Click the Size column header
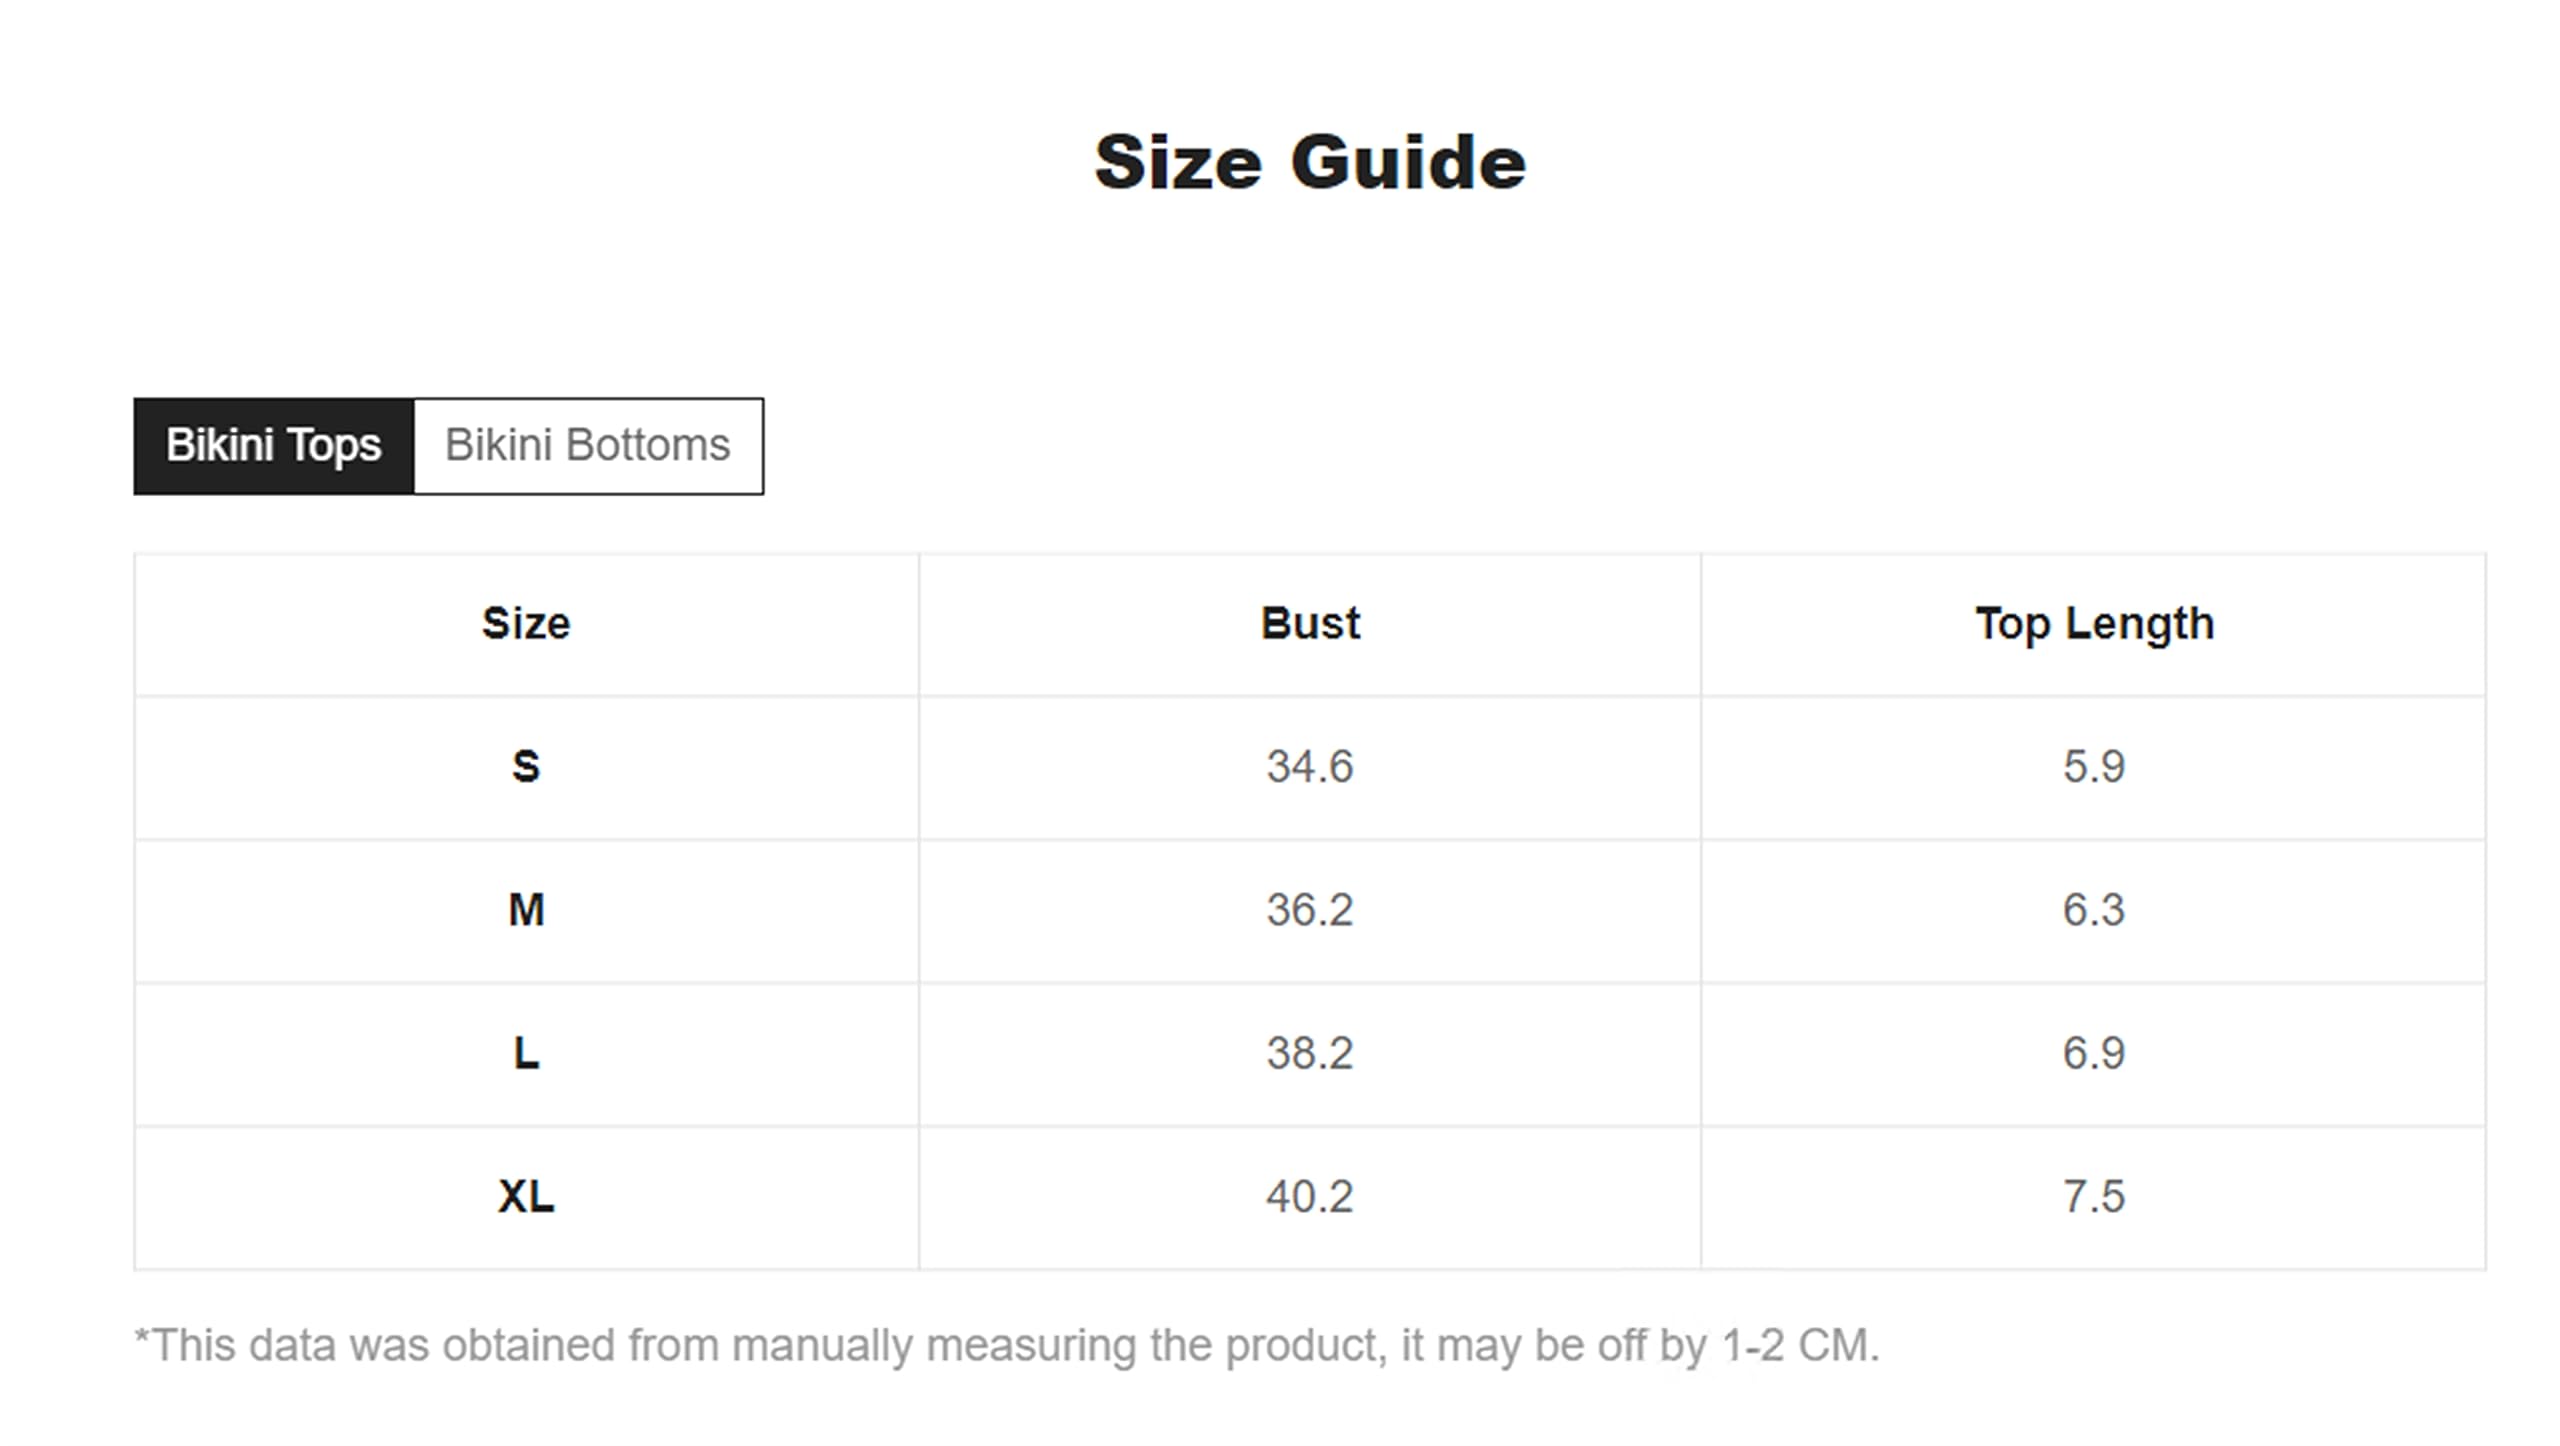 point(526,624)
